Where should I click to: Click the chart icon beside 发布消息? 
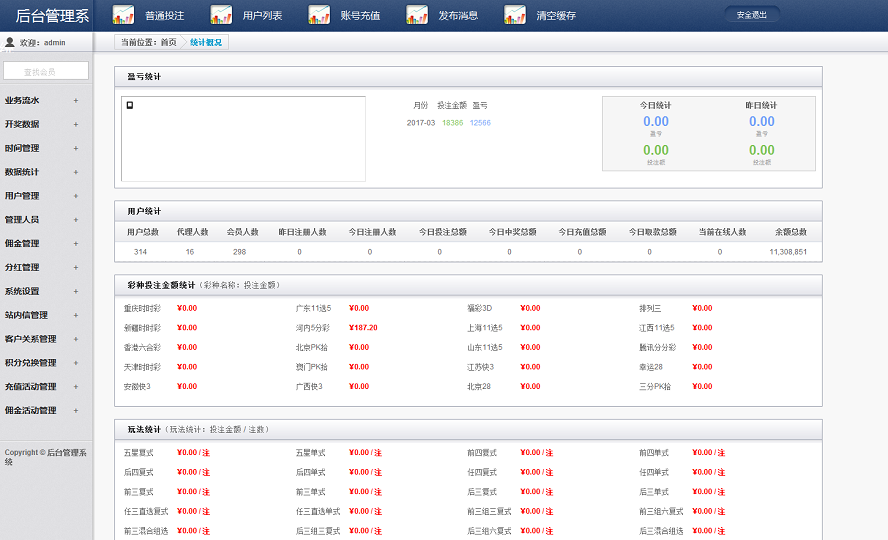pos(417,15)
